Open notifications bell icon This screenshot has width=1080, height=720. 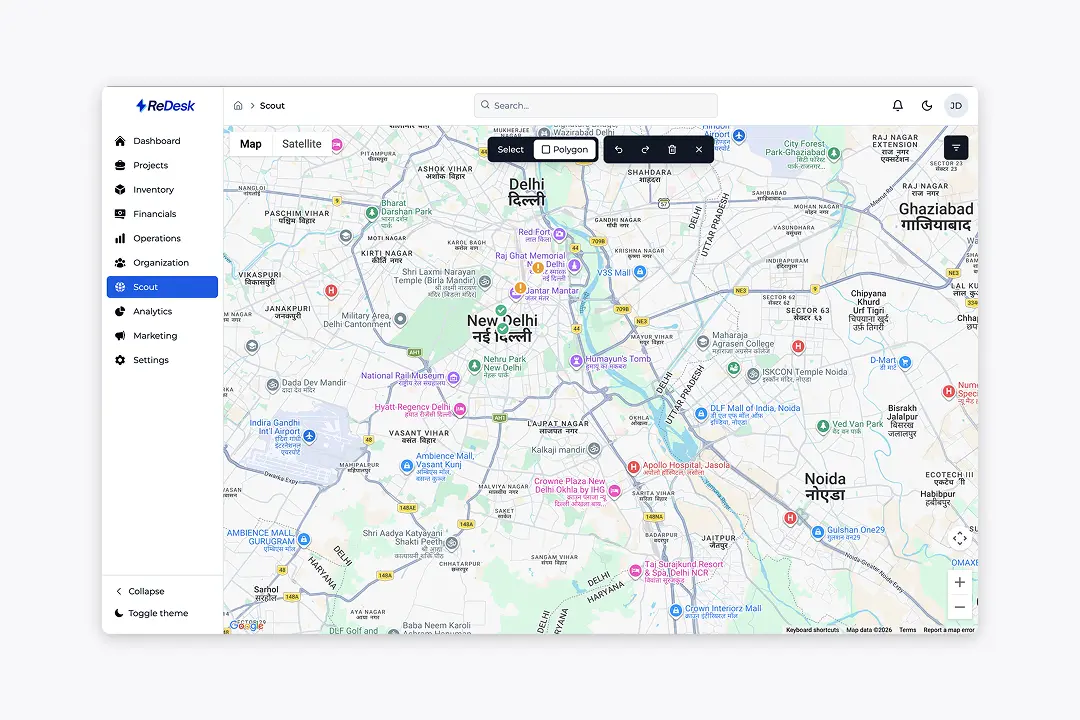click(x=897, y=105)
